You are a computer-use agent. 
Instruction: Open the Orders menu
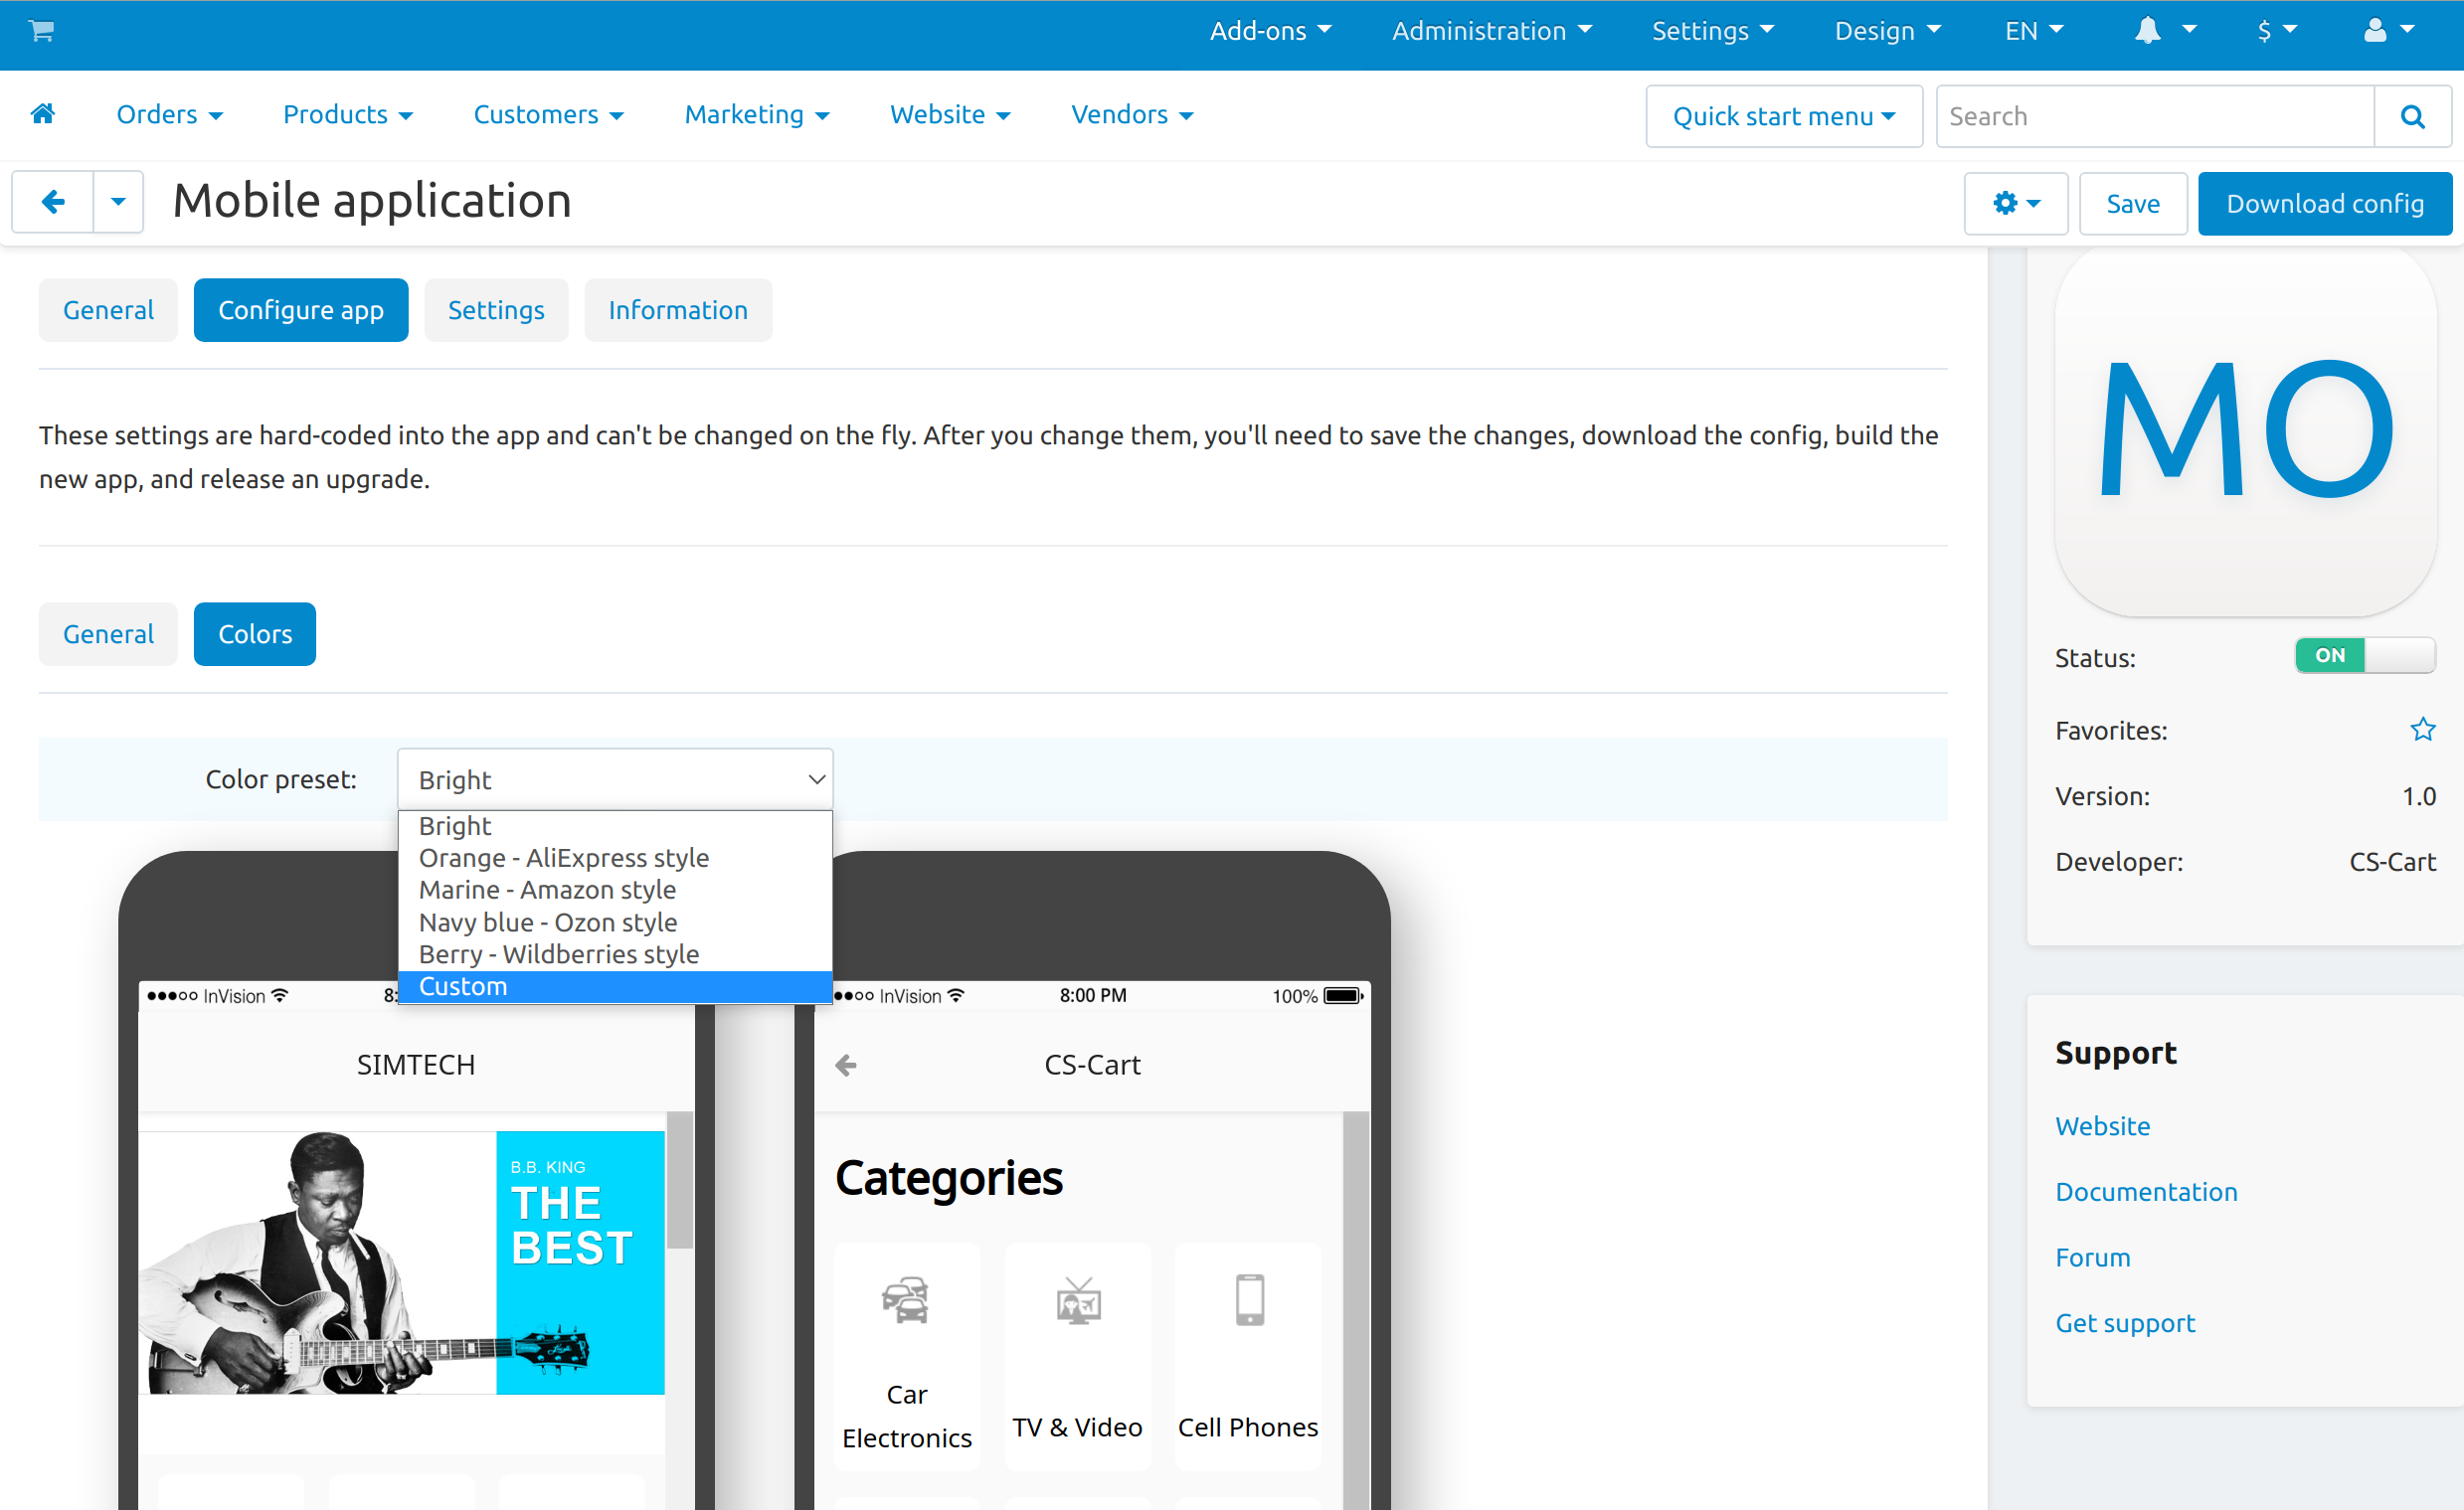point(169,115)
